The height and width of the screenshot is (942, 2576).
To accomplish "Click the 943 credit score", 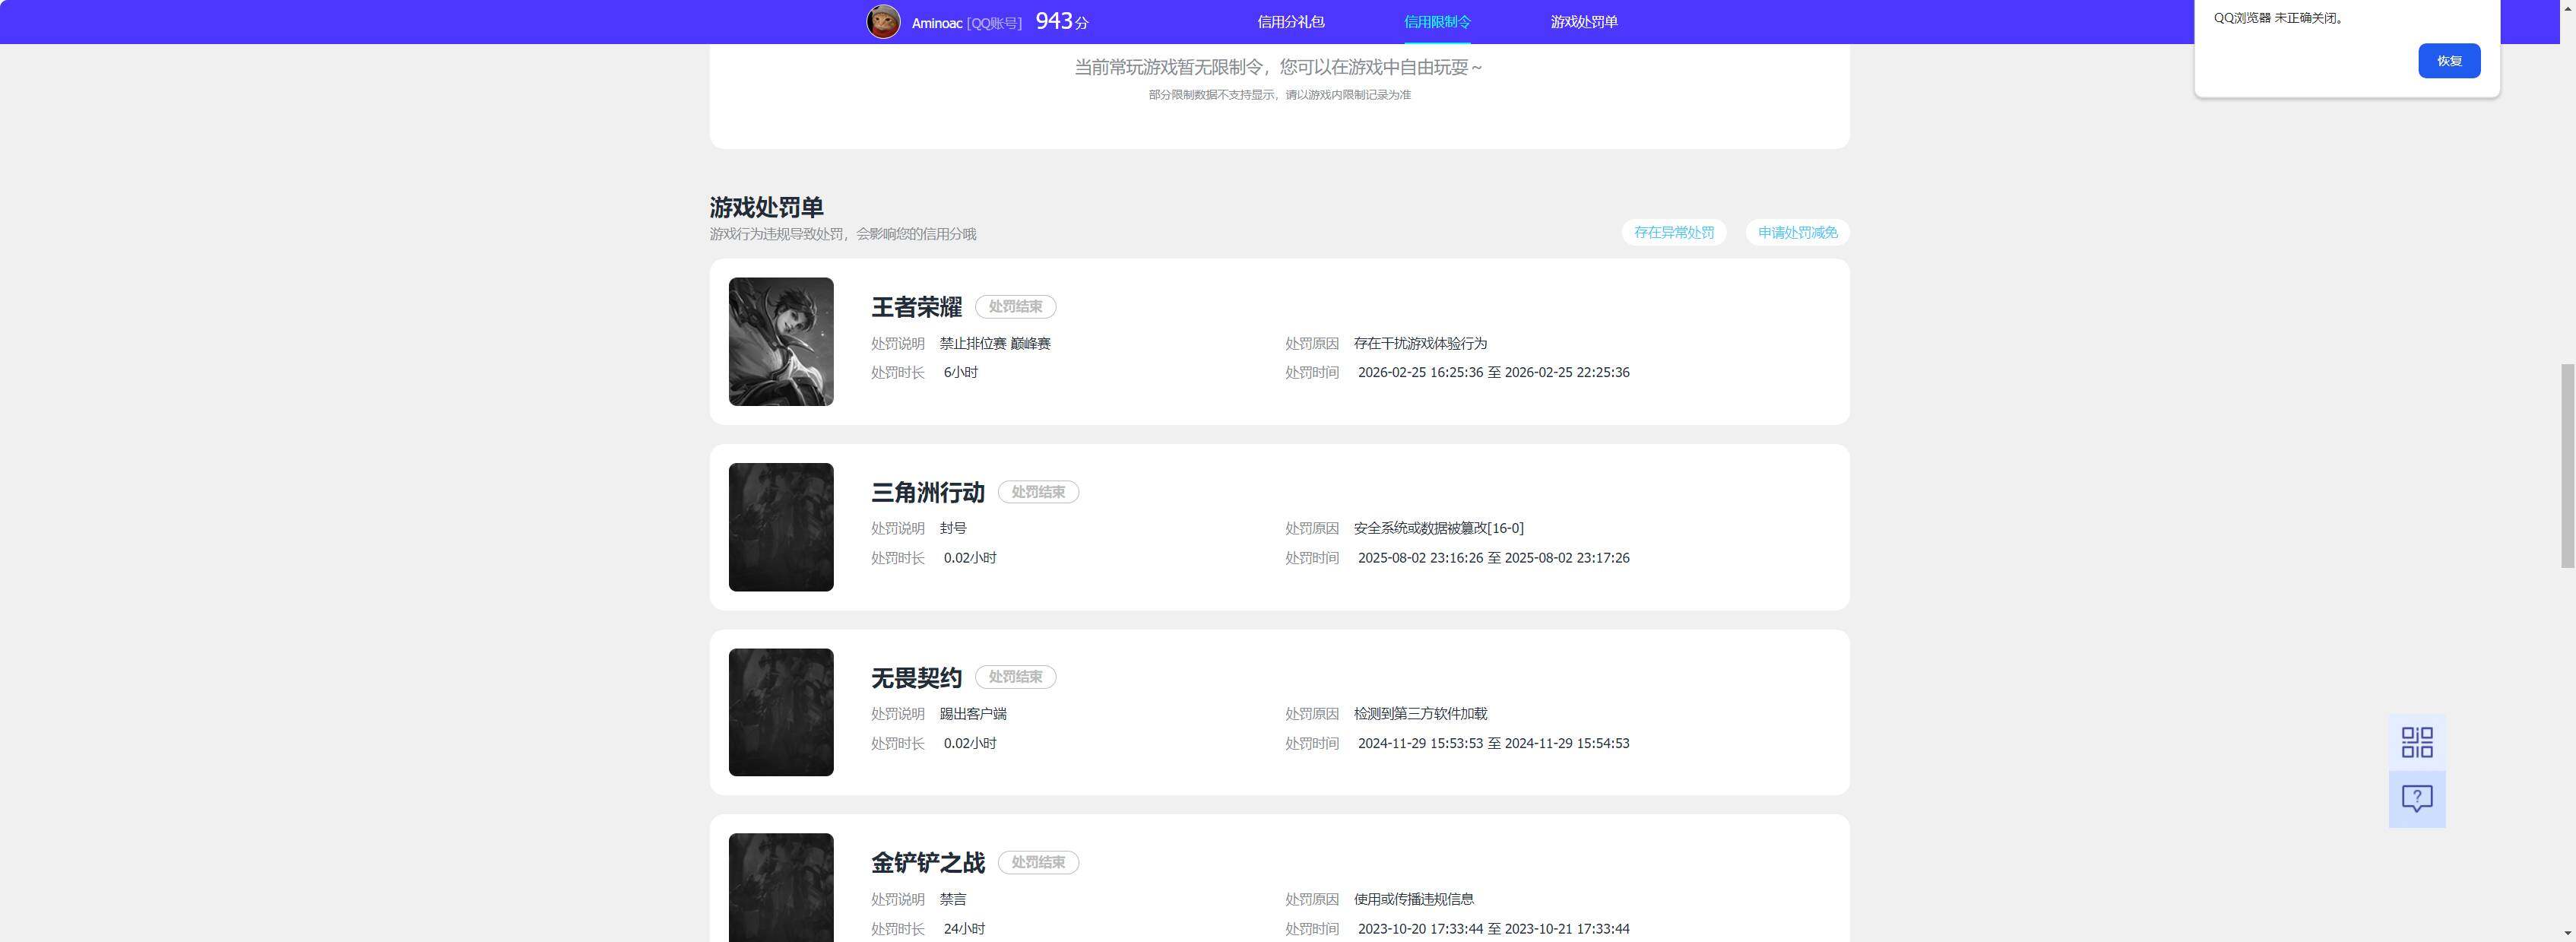I will (1054, 21).
